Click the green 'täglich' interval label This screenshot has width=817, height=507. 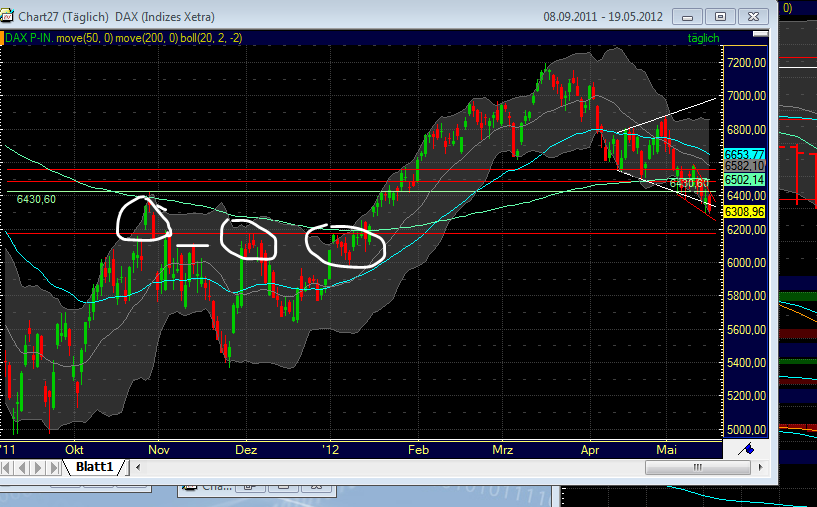coord(703,38)
